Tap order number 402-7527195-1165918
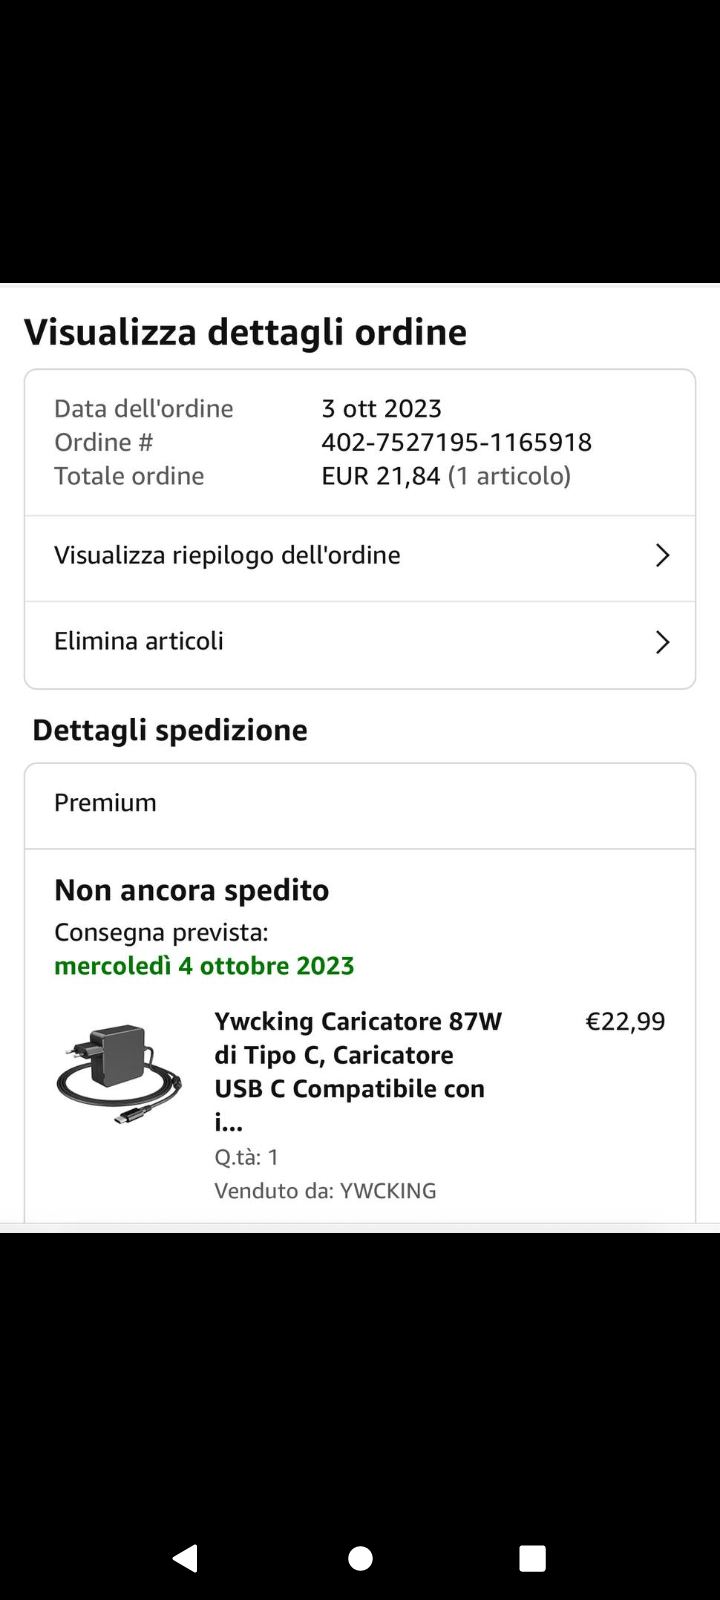Screen dimensions: 720x1600 (x=456, y=442)
